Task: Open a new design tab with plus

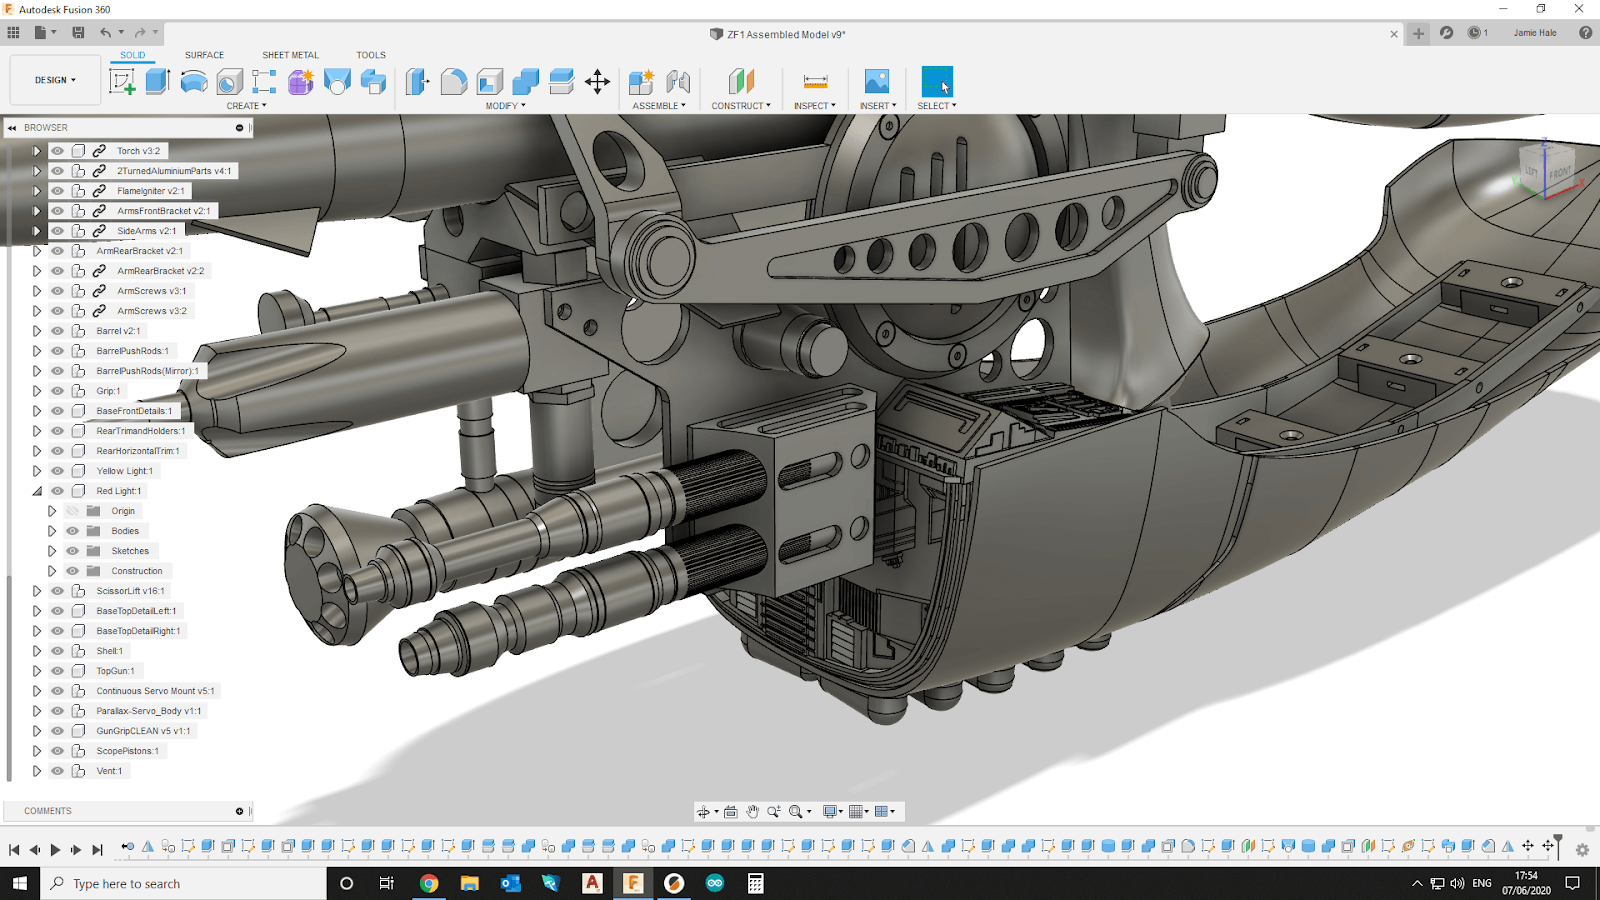Action: pyautogui.click(x=1418, y=33)
